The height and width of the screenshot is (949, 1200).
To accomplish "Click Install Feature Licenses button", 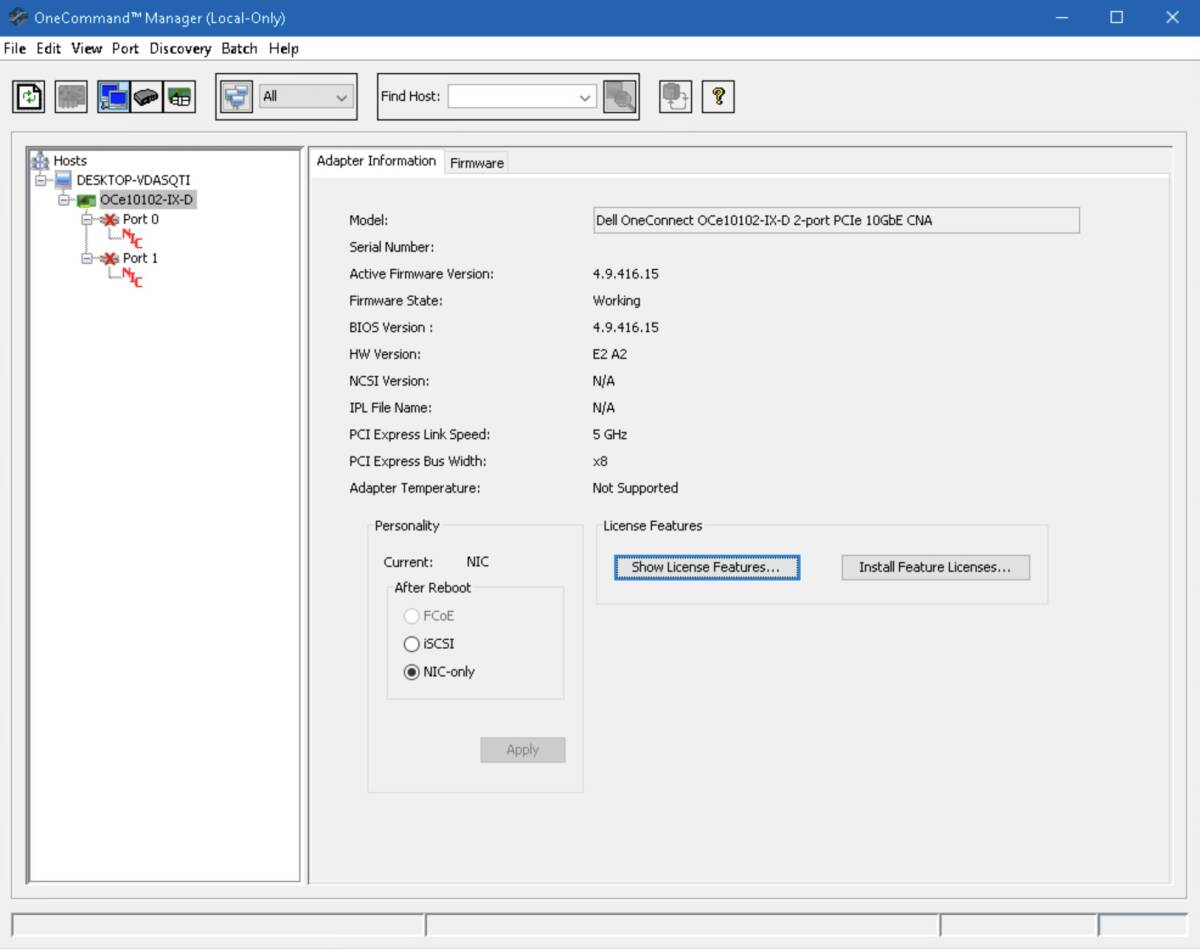I will tap(935, 567).
